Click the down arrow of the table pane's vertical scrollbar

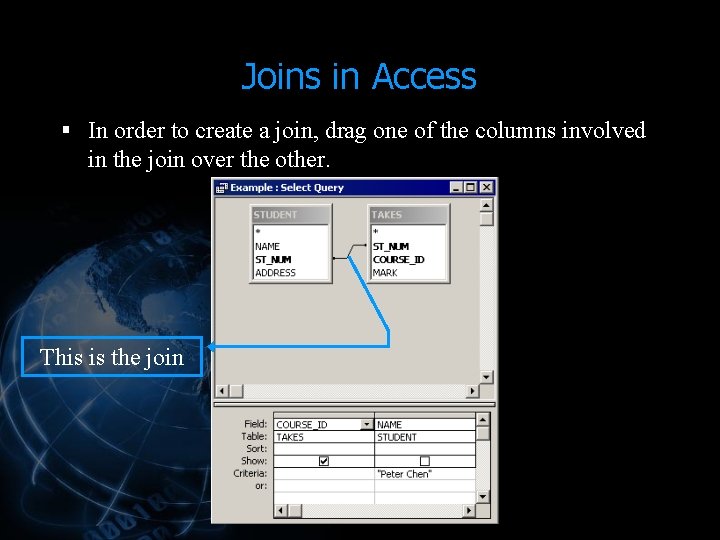coord(486,377)
